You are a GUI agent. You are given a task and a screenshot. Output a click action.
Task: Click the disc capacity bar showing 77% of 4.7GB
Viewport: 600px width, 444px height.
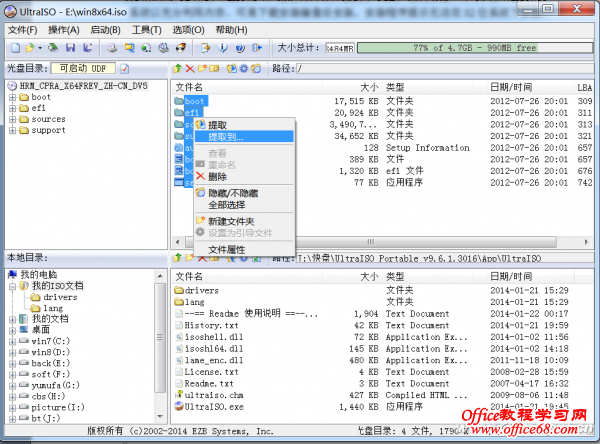pos(475,48)
